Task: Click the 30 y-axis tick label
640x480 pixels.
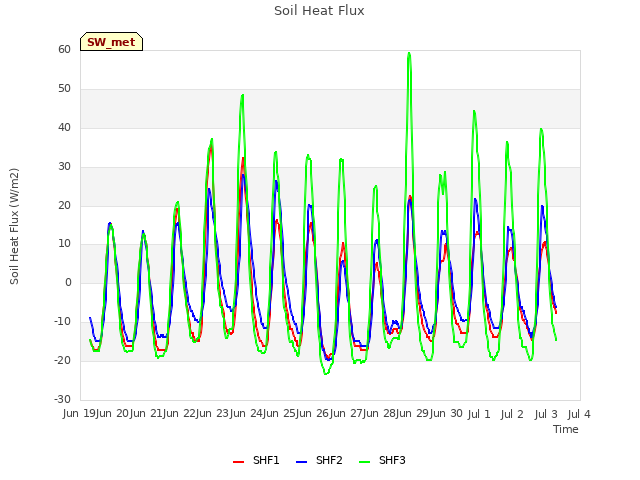Action: tap(64, 166)
